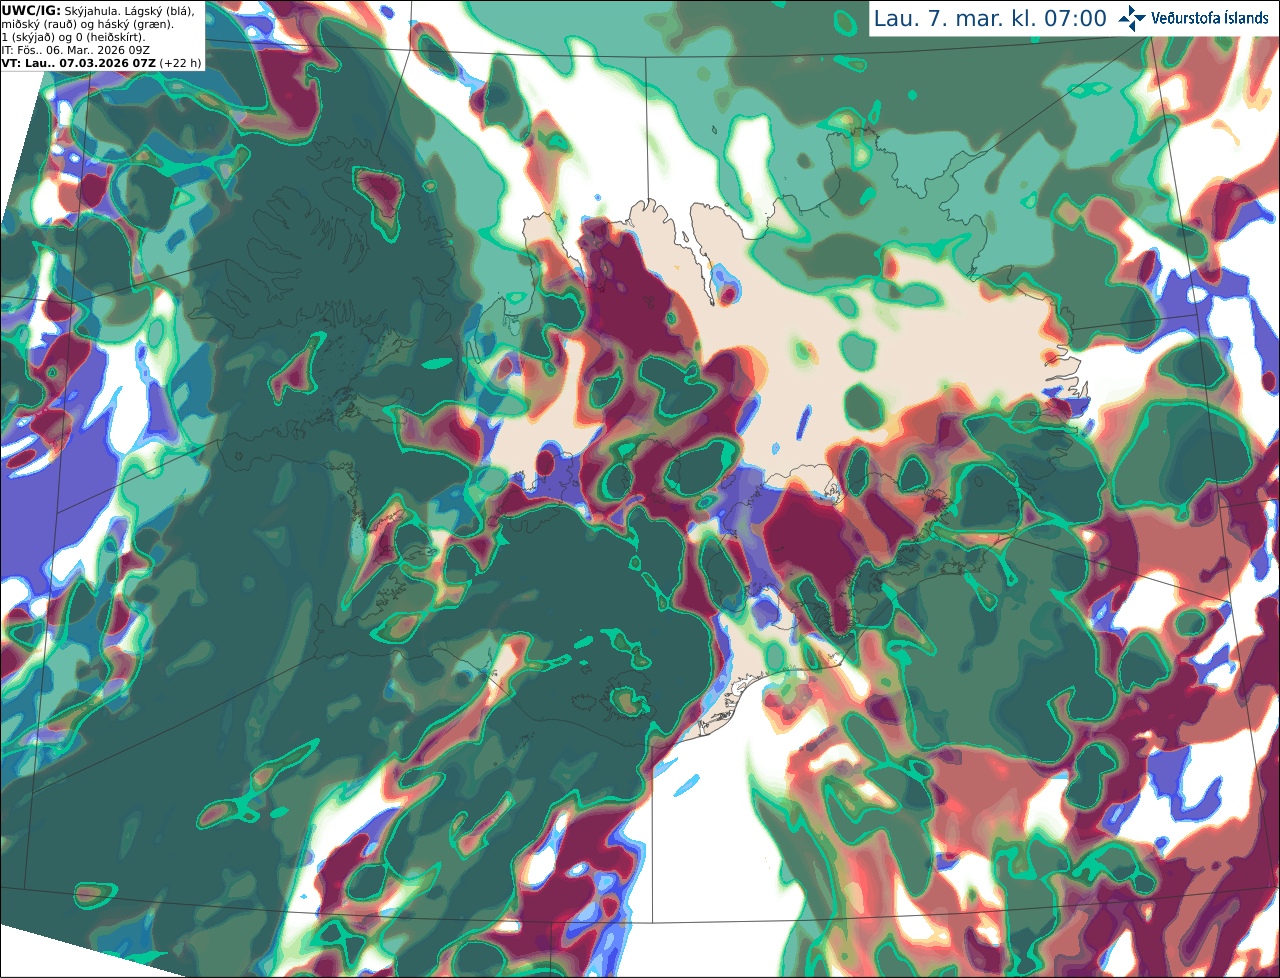Viewport: 1280px width, 978px height.
Task: Click the Veðurstofa Íslands logo icon
Action: [1132, 18]
